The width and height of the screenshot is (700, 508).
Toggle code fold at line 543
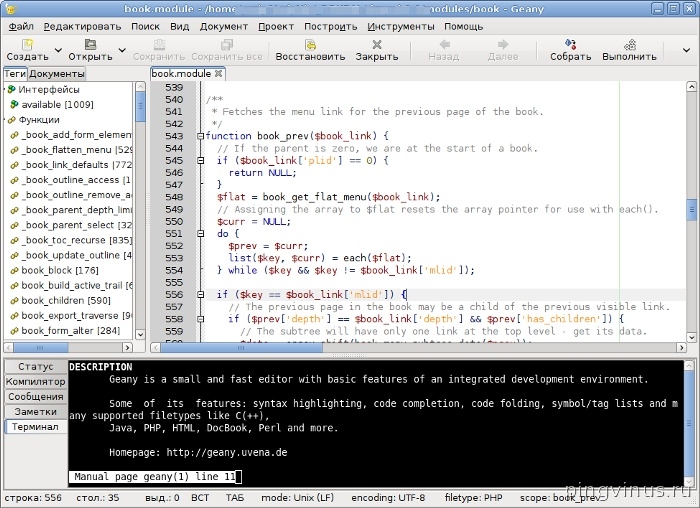click(x=201, y=136)
